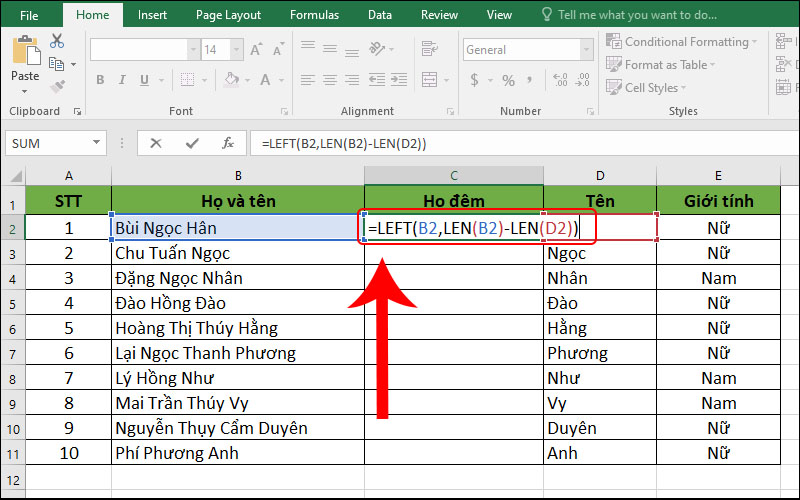
Task: Open the Merge & Center dropdown arrow
Action: pyautogui.click(x=446, y=80)
